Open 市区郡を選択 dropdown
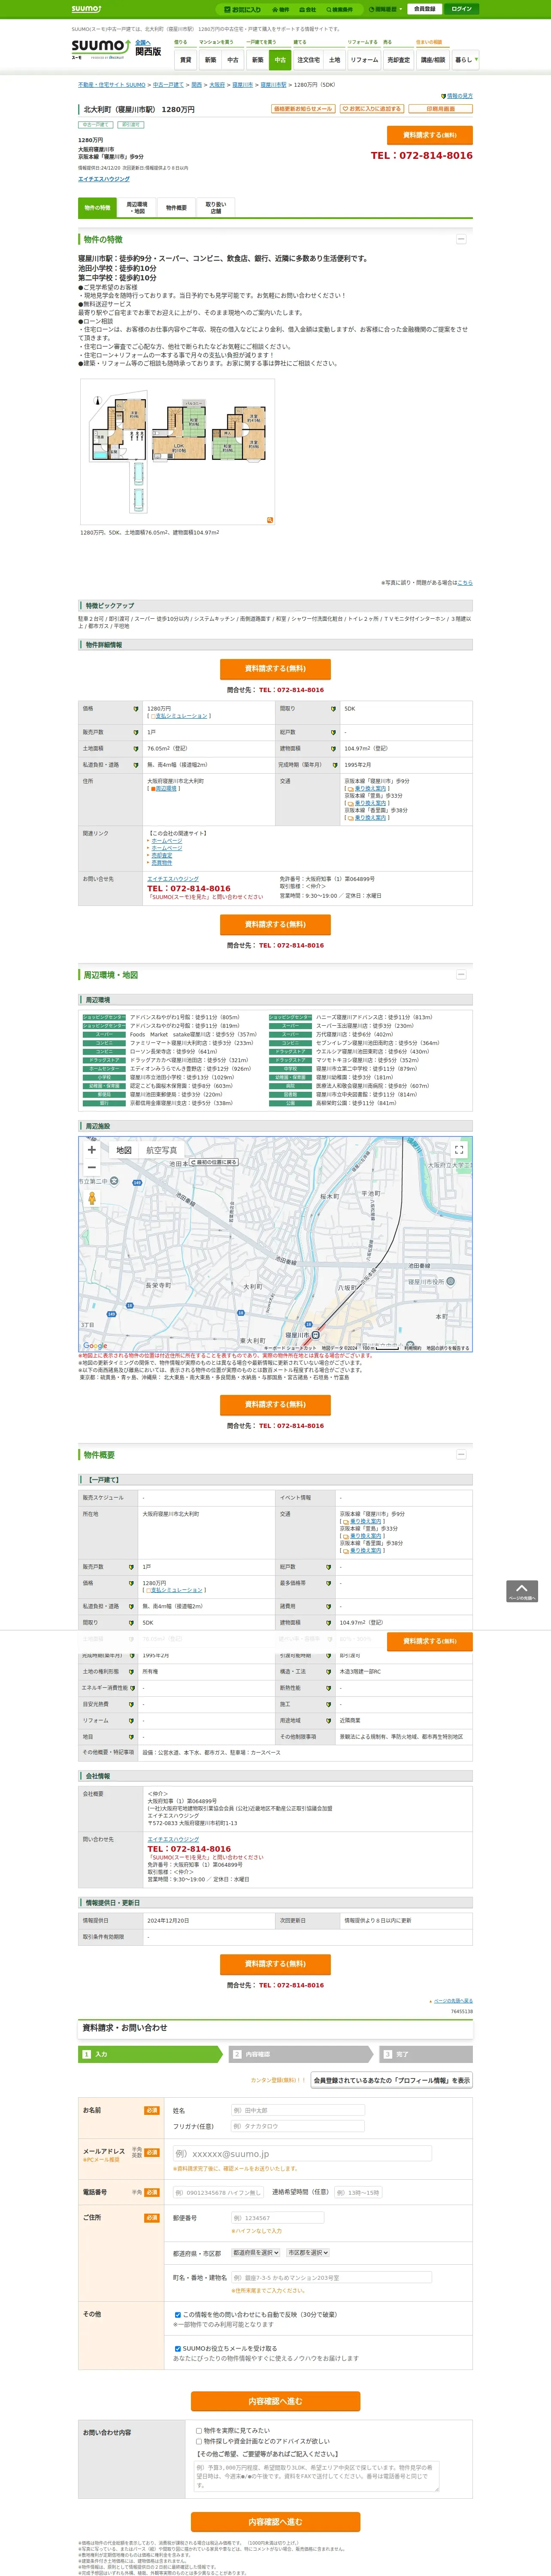Screen dimensions: 551x2576 (x=308, y=2253)
